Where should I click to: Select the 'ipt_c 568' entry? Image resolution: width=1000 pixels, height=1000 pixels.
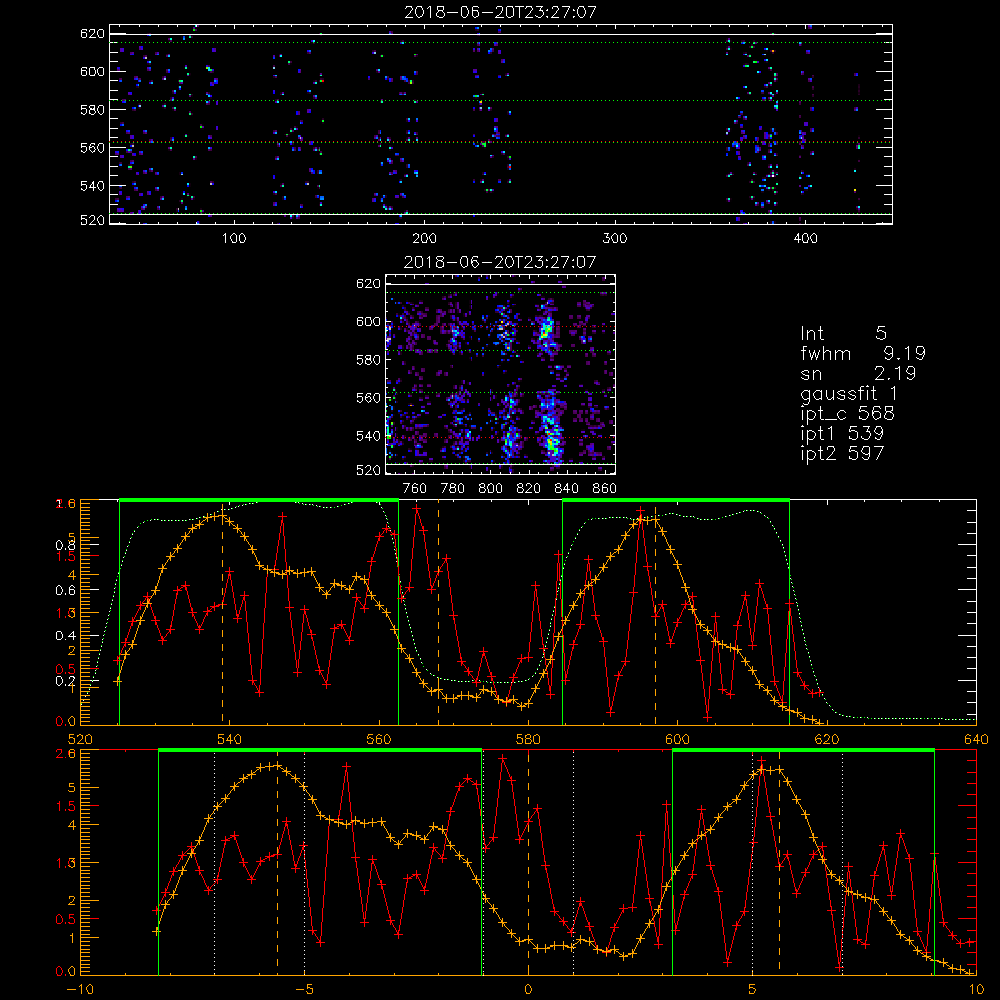pyautogui.click(x=848, y=414)
